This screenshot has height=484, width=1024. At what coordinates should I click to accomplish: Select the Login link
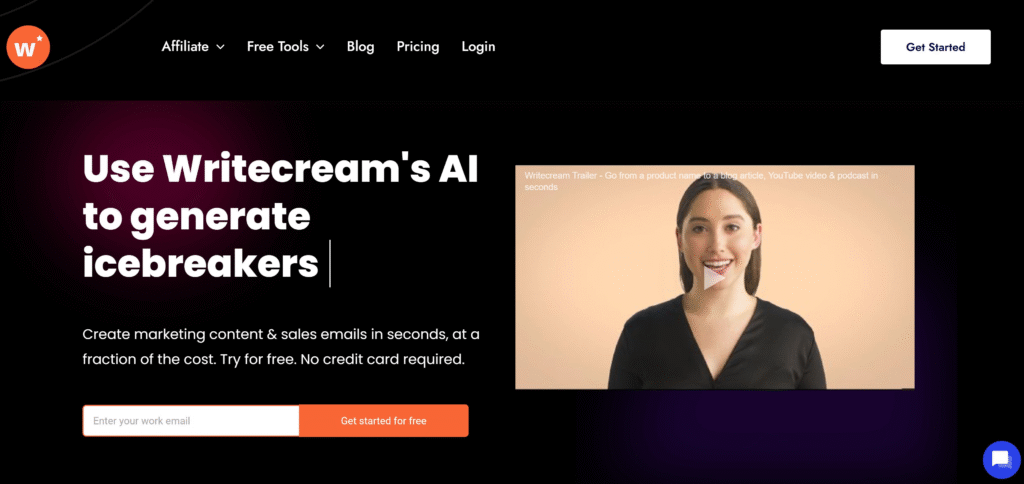tap(478, 46)
